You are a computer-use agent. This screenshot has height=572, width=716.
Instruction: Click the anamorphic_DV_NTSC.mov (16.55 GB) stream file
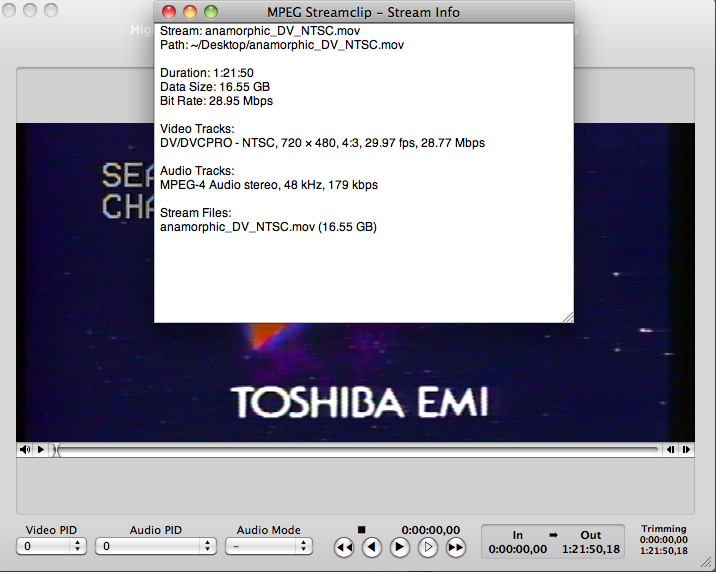pos(268,227)
